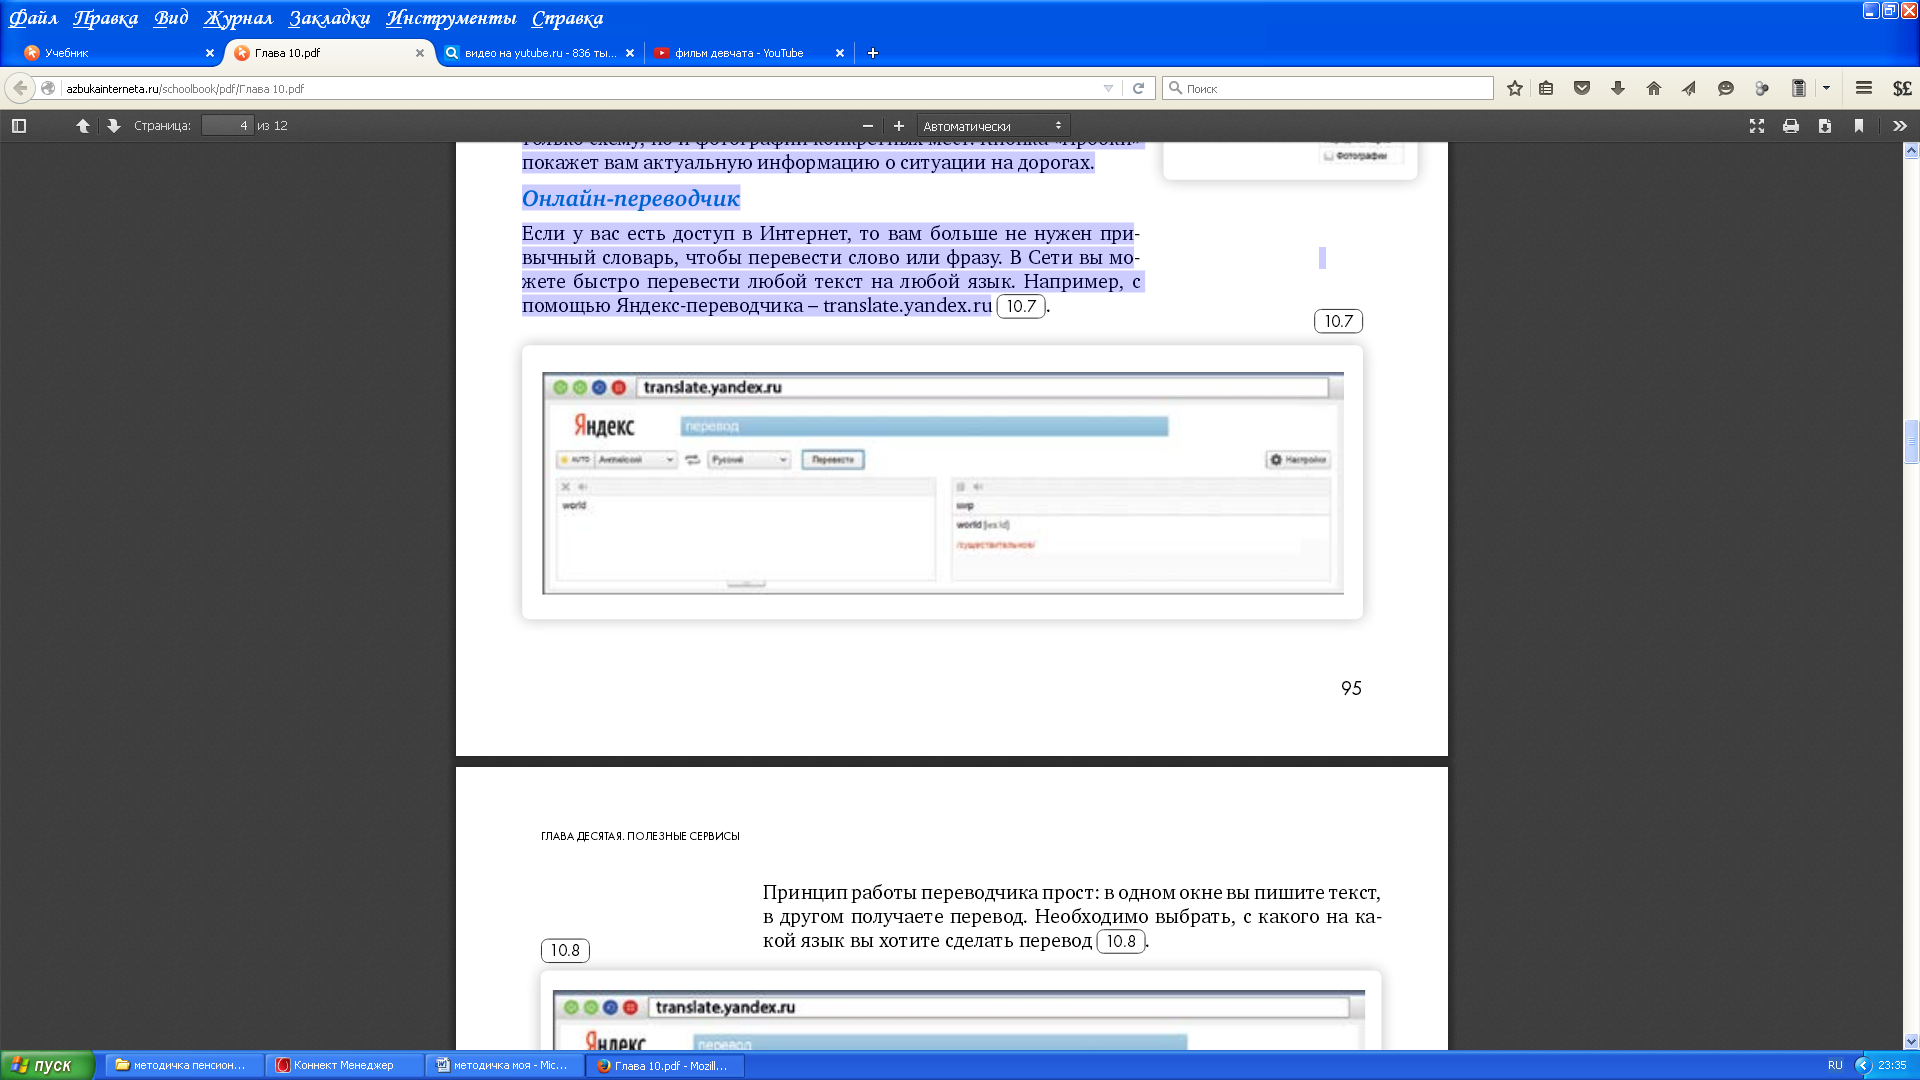Open the Вид menu
Viewport: 1920px width, 1080px height.
(x=171, y=18)
